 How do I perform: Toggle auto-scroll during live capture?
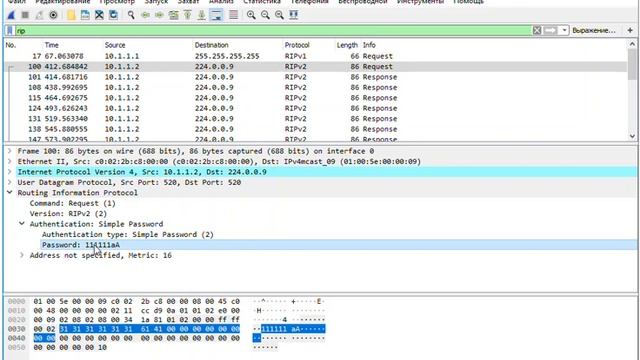point(216,15)
